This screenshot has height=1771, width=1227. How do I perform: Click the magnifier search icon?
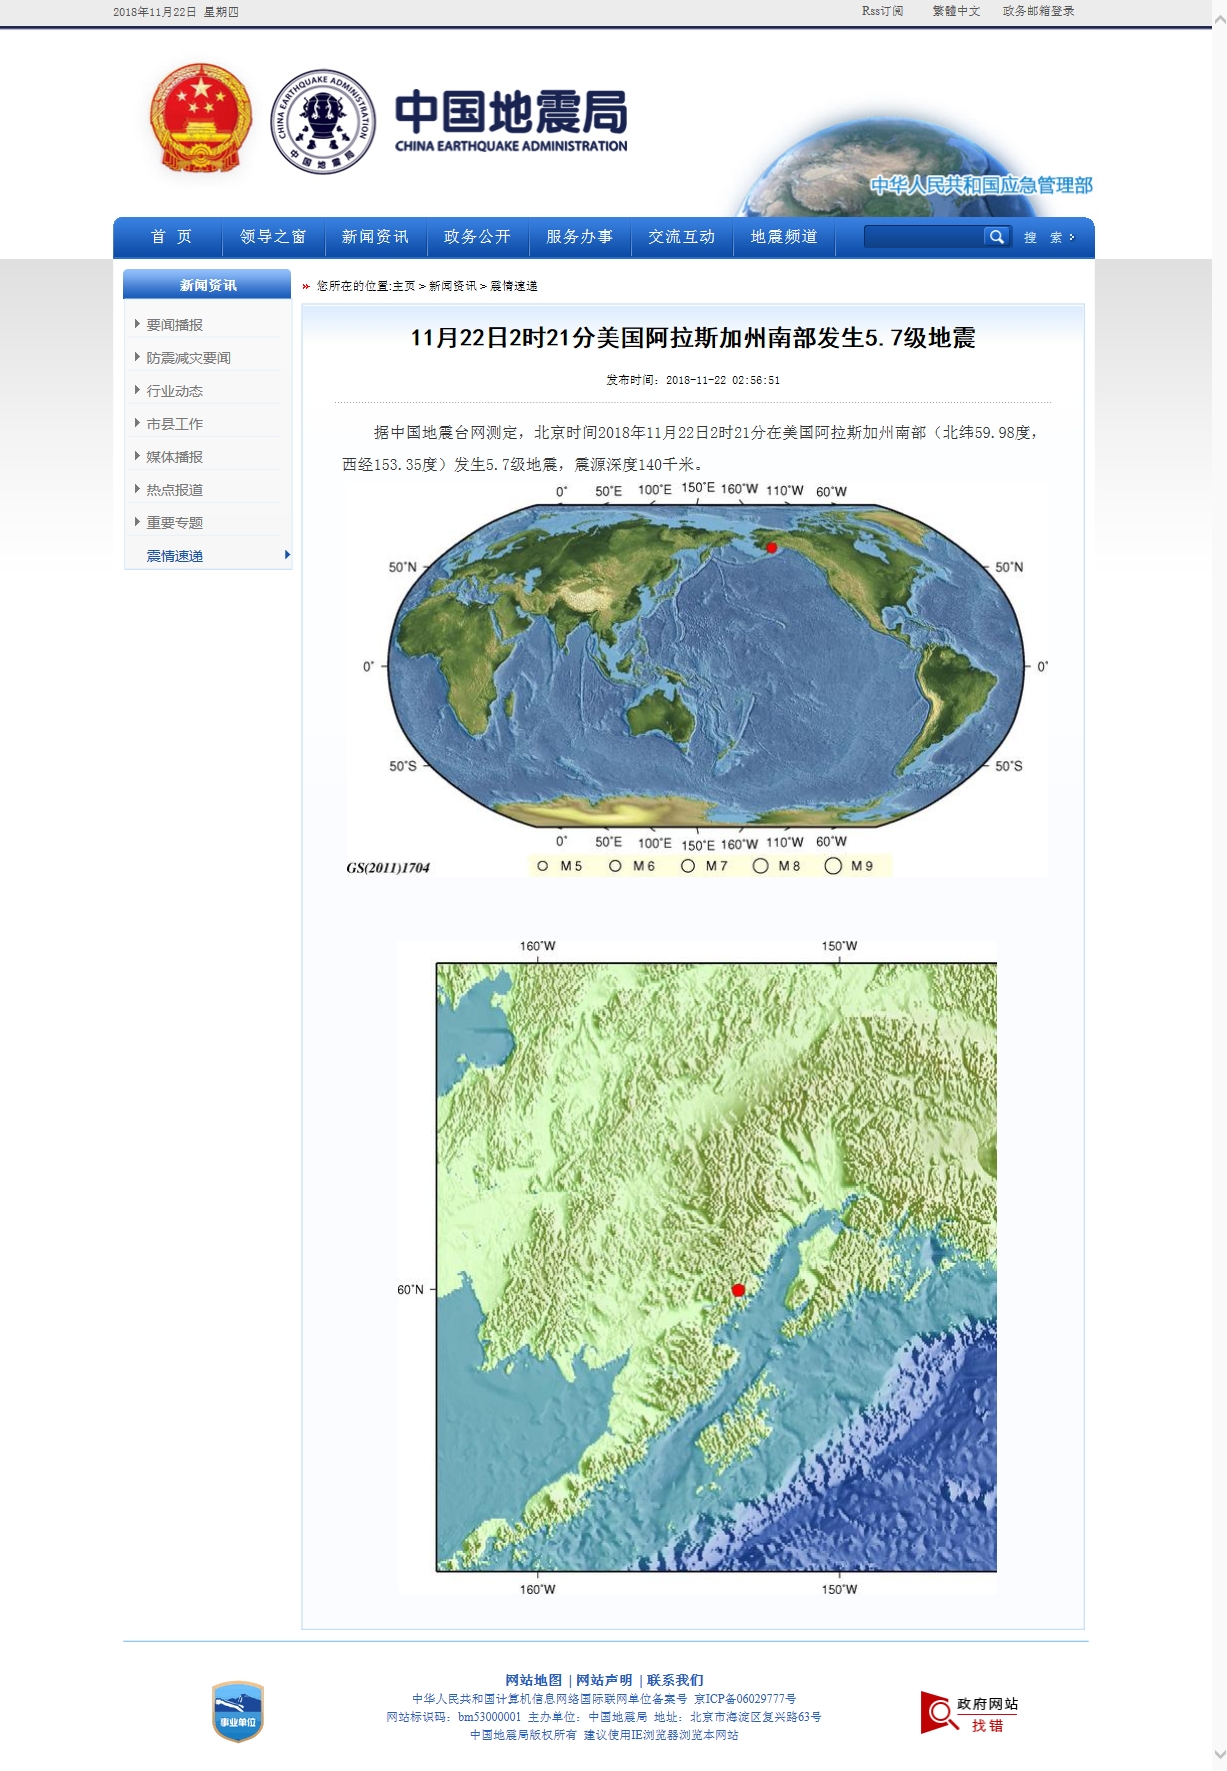point(996,237)
